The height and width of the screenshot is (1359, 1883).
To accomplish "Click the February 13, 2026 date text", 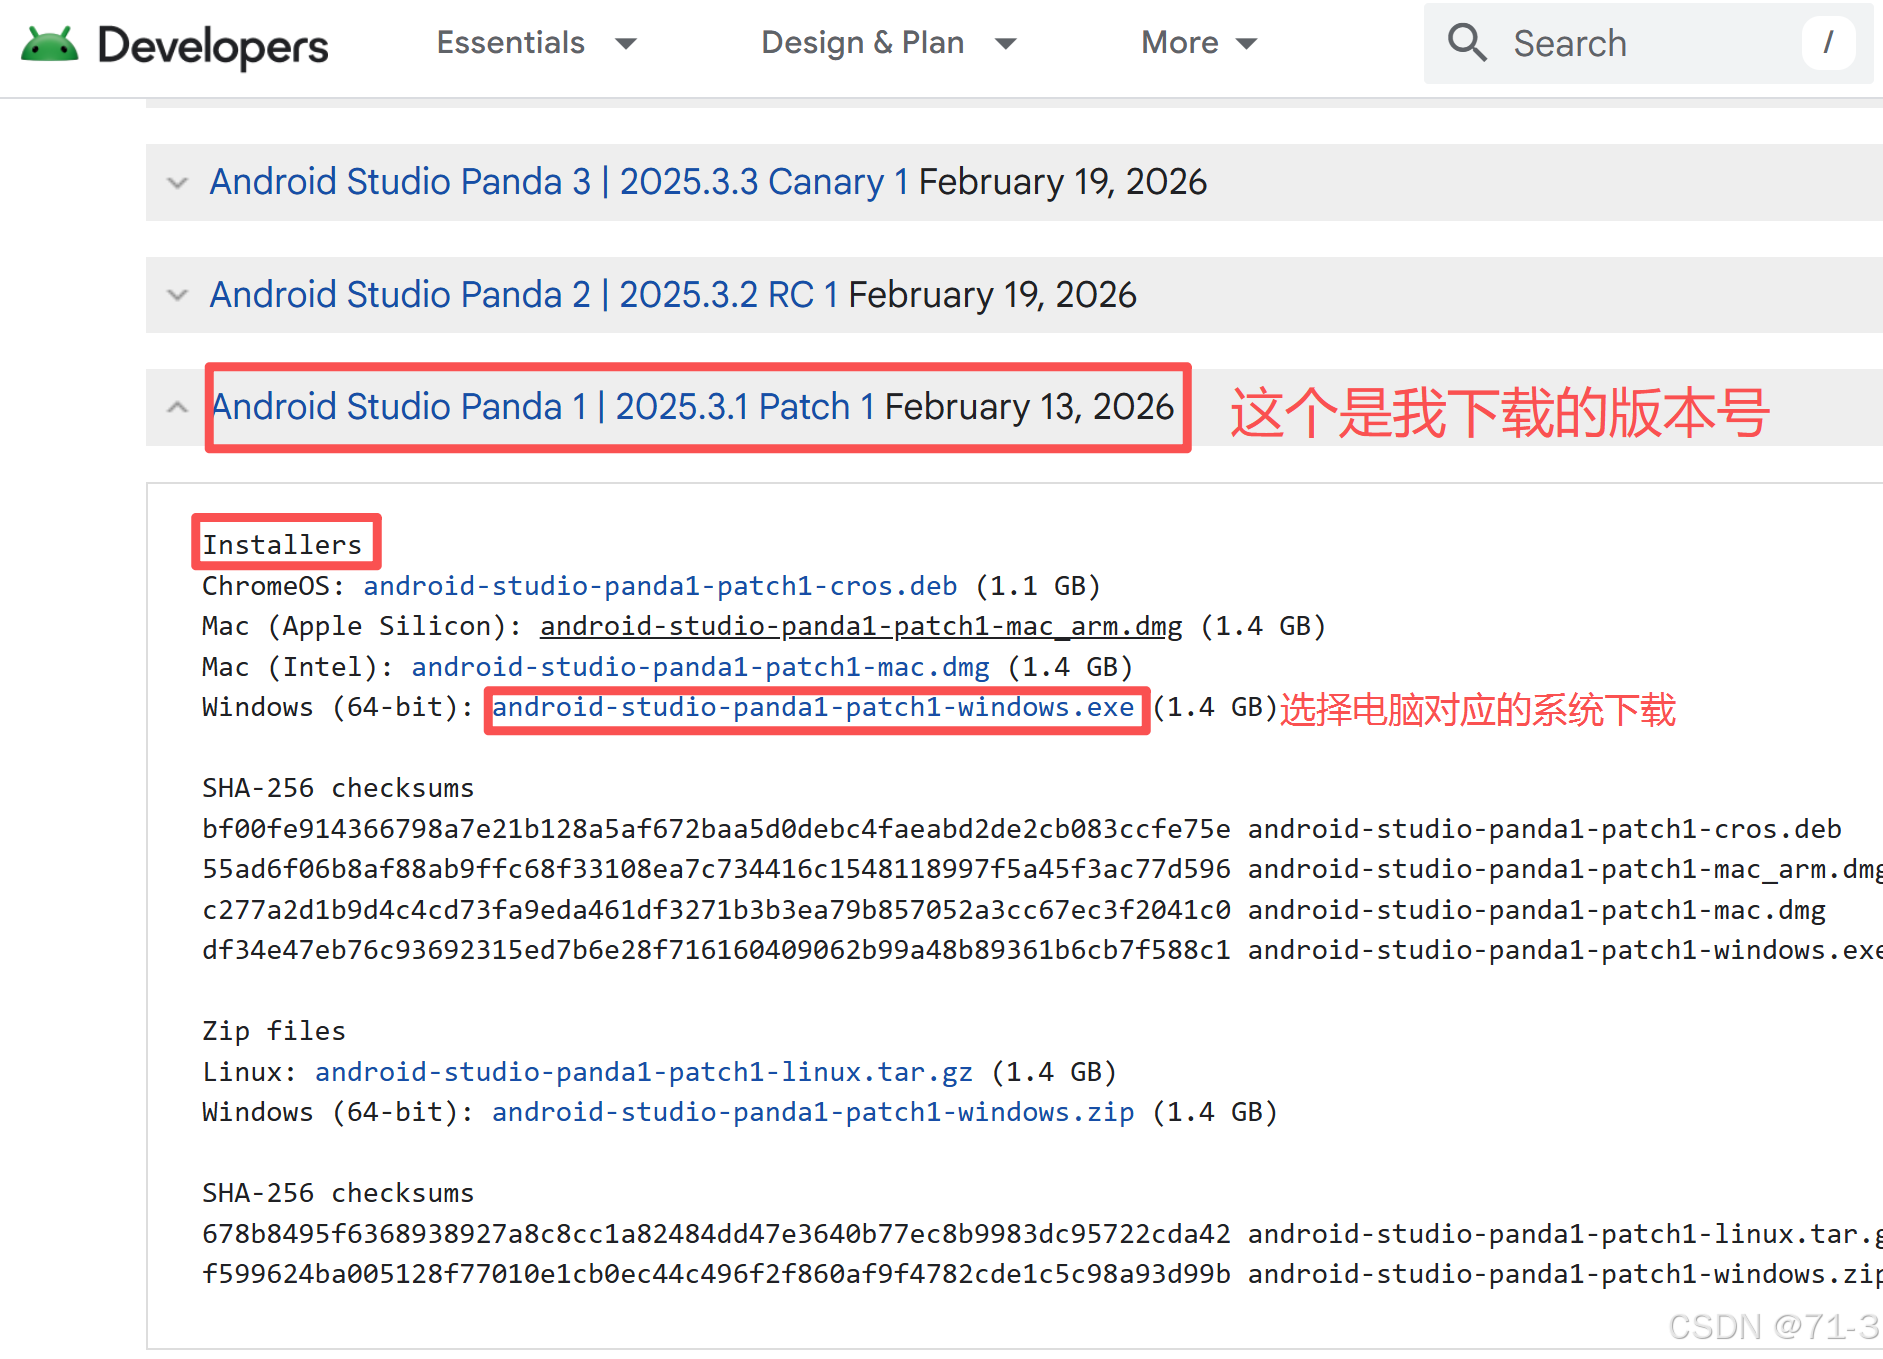I will [x=1030, y=407].
